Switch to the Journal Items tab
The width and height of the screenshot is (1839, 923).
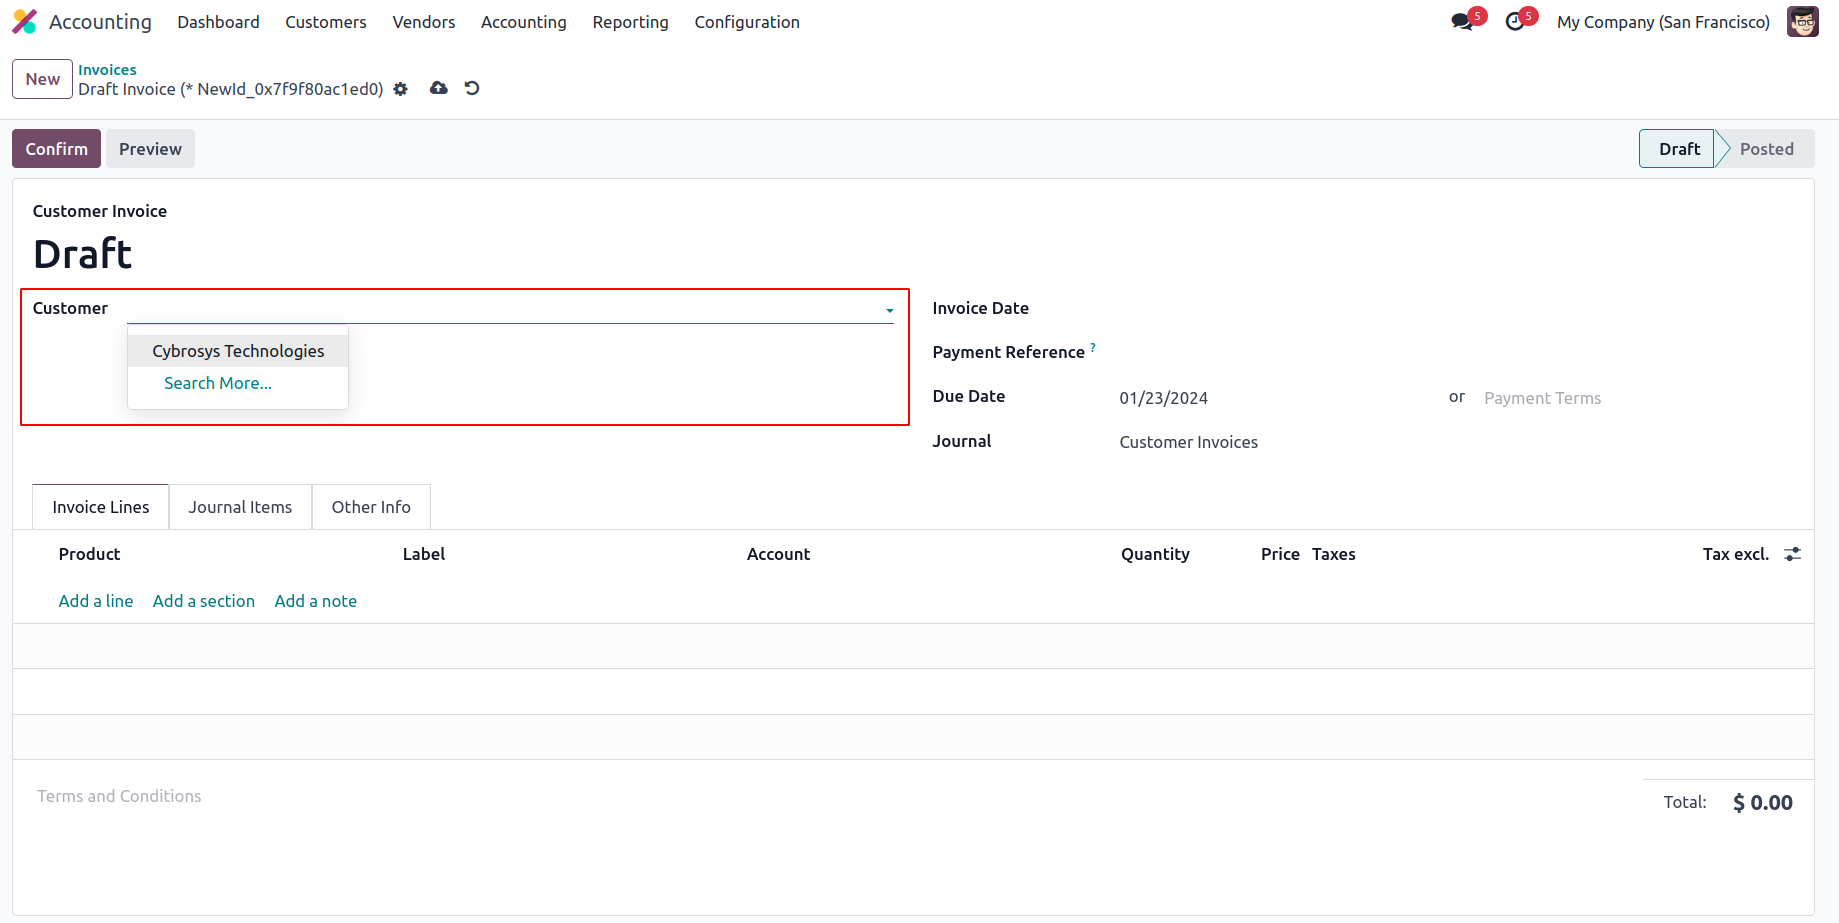tap(240, 507)
